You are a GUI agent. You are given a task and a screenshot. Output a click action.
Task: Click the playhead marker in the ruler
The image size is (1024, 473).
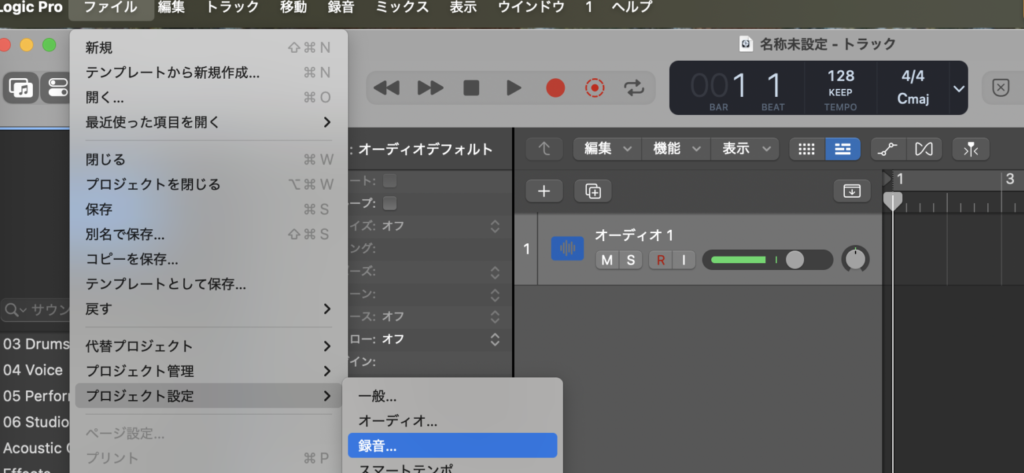tap(892, 201)
